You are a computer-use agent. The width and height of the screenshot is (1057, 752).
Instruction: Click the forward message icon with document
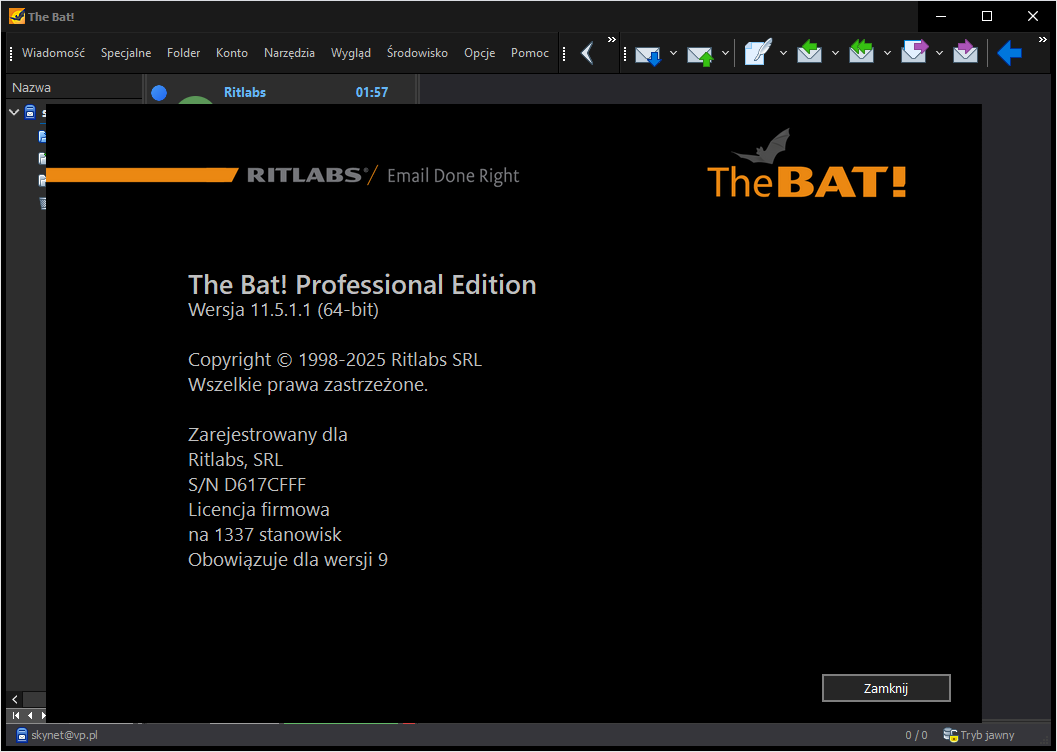point(914,53)
